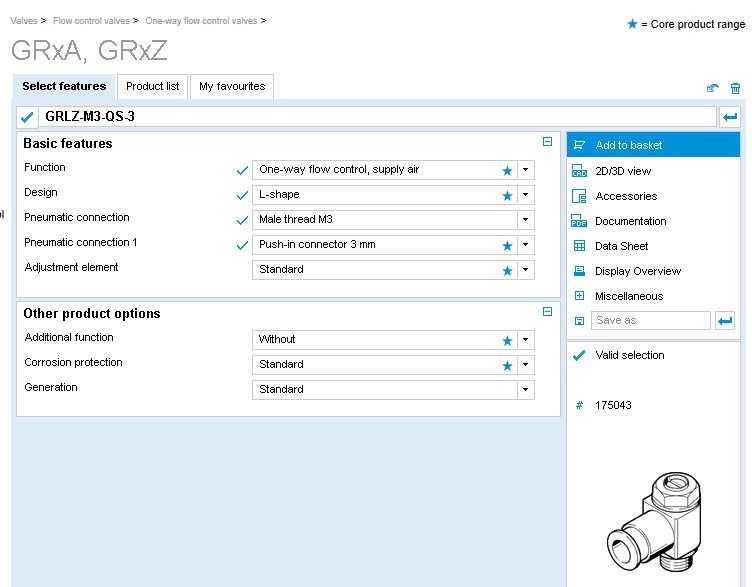Image resolution: width=752 pixels, height=587 pixels.
Task: Click the Display Overview icon
Action: 579,271
